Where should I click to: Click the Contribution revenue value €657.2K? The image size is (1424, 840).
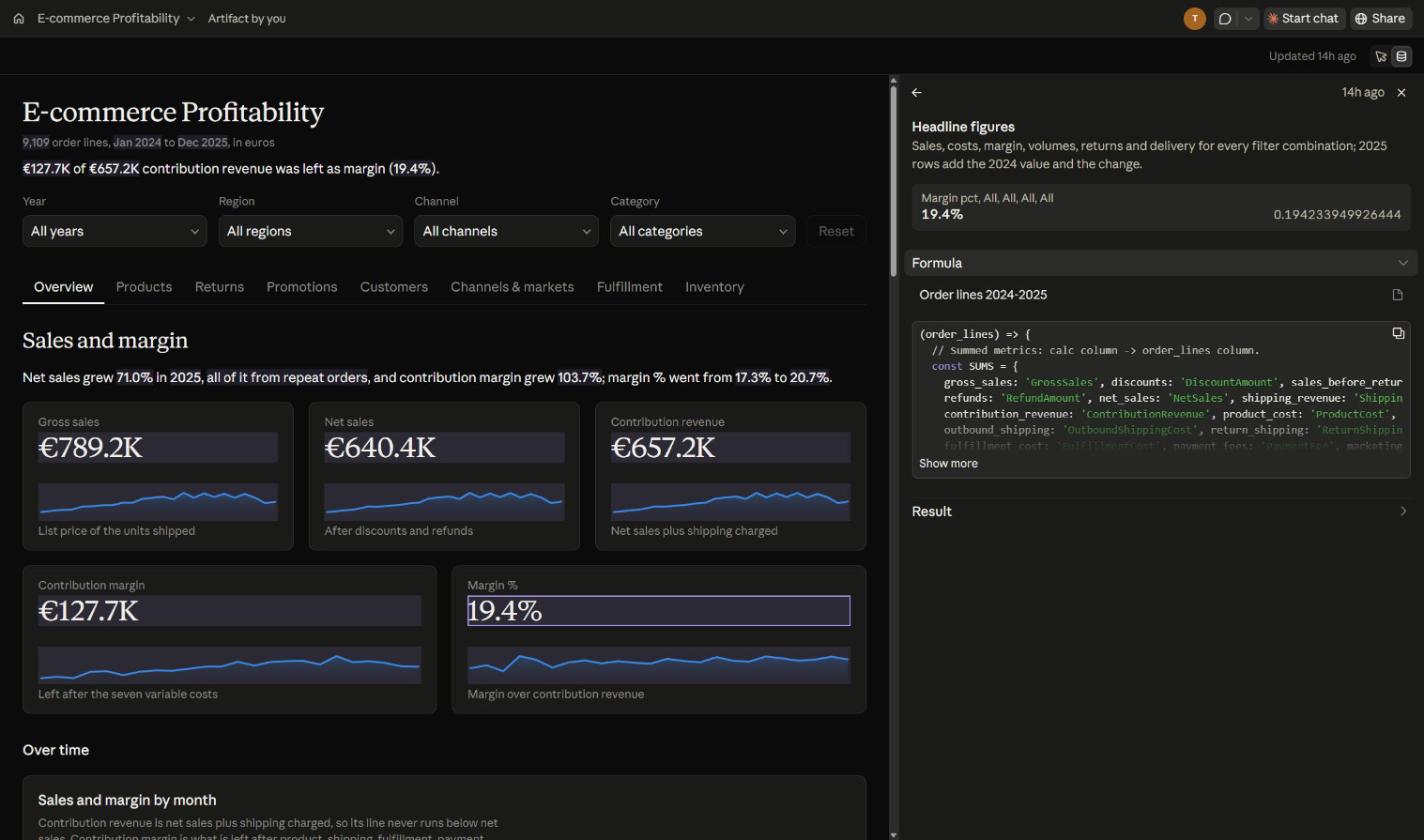click(x=731, y=448)
